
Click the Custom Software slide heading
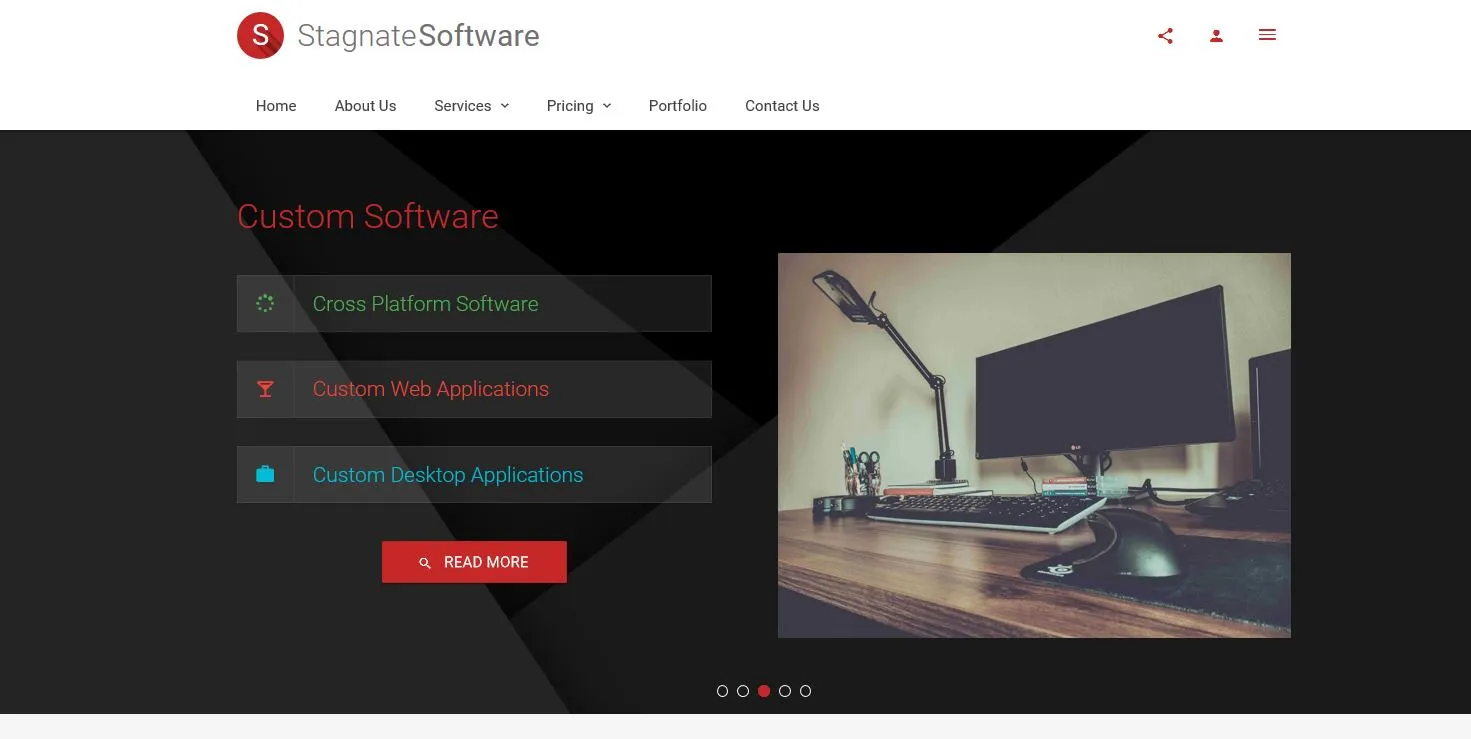point(368,216)
